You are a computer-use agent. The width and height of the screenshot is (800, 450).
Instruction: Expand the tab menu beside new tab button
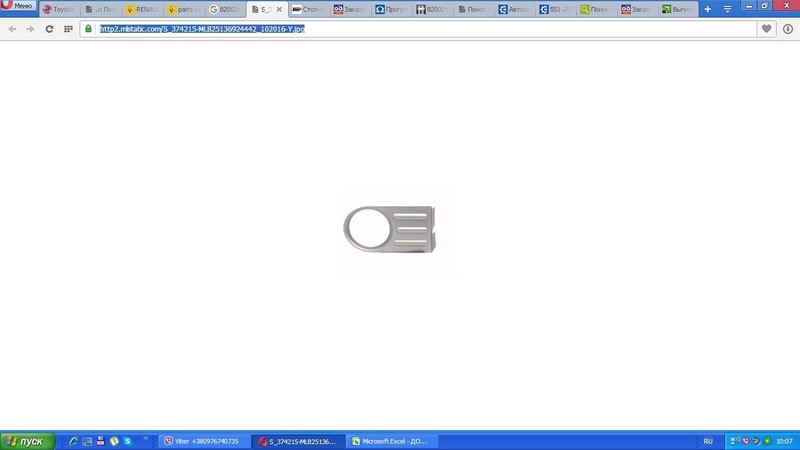pyautogui.click(x=727, y=9)
